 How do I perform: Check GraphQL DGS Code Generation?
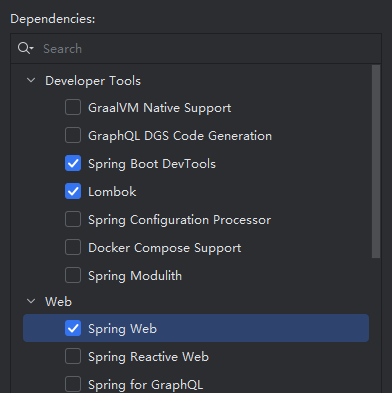click(73, 135)
